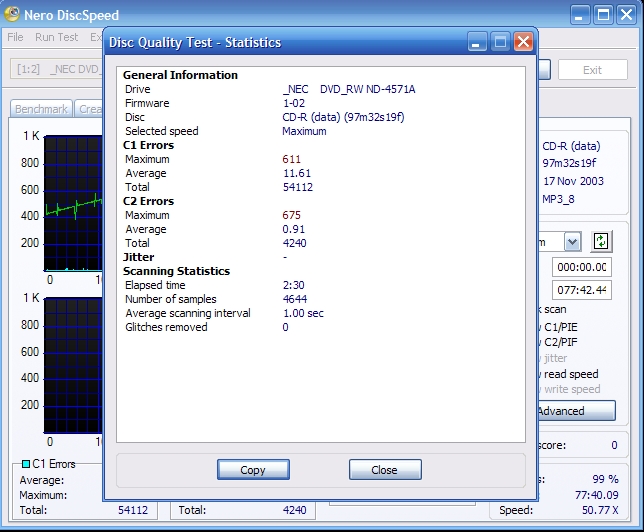Select C2 Errors Total value 4240 in dialog

point(294,243)
